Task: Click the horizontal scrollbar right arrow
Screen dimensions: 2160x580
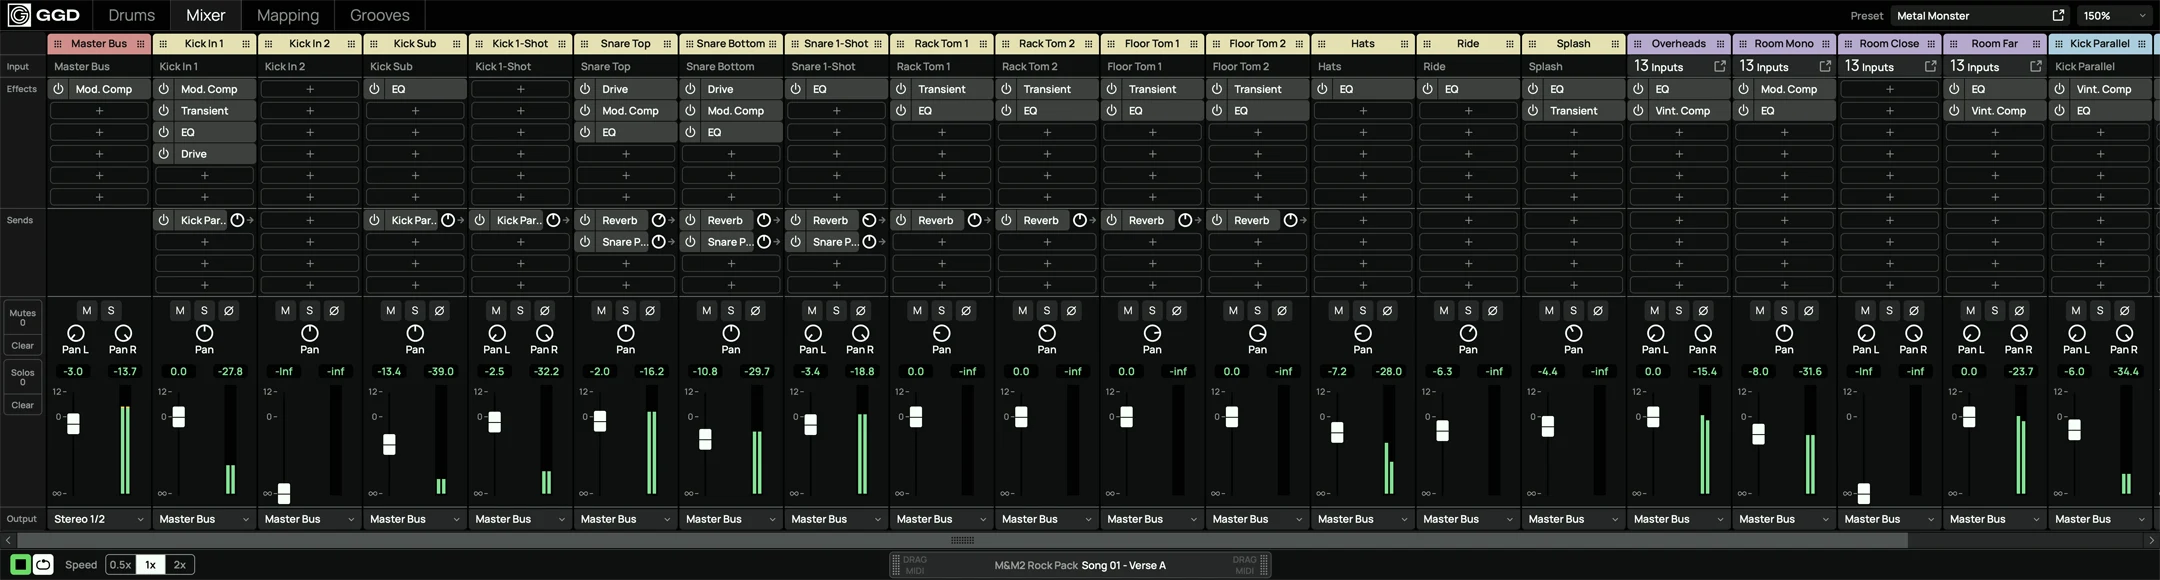Action: (2151, 540)
